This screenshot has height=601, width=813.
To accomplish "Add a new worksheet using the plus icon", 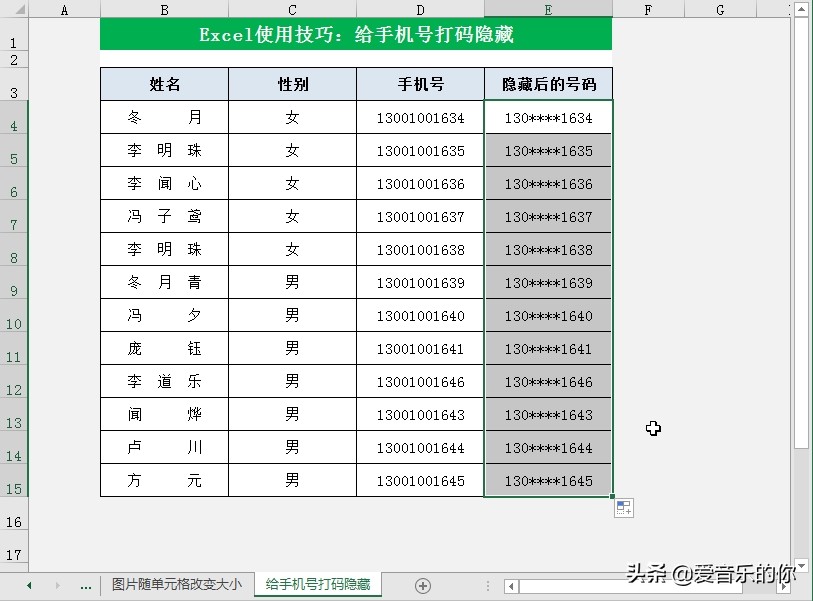I will coord(424,585).
